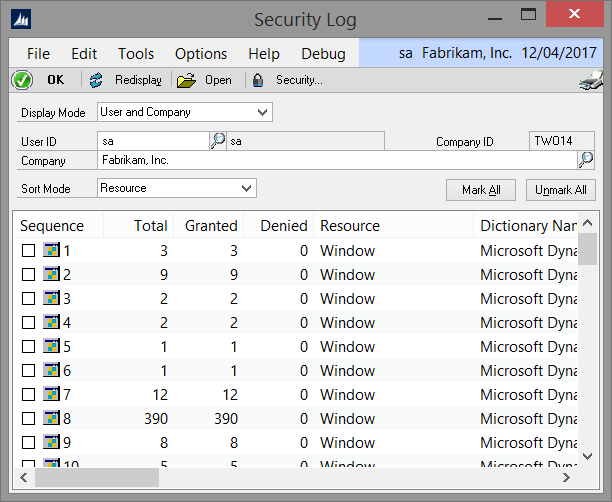Click the green OK checkmark icon
The width and height of the screenshot is (612, 502).
coord(22,80)
